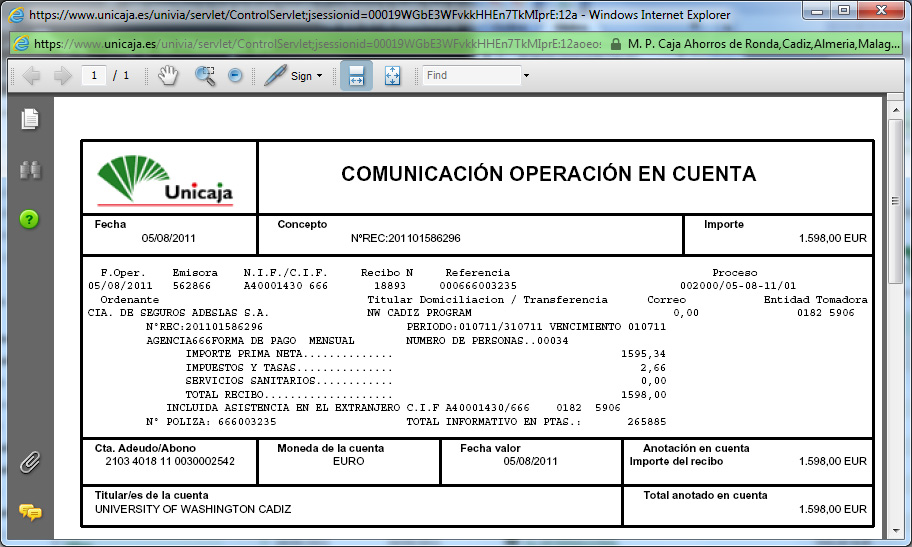Screen dimensions: 912x547
Task: Click the scrollbar down arrow
Action: (x=896, y=531)
